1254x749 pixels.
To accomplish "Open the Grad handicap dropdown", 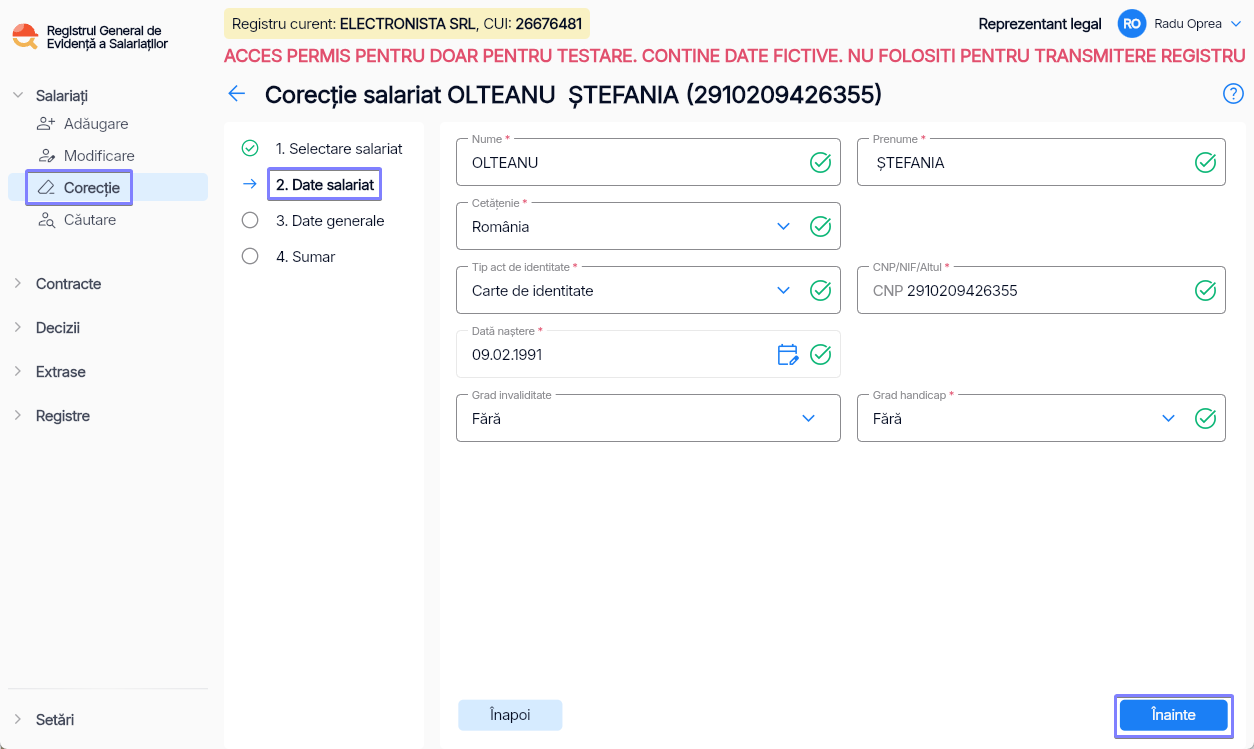I will point(1169,418).
